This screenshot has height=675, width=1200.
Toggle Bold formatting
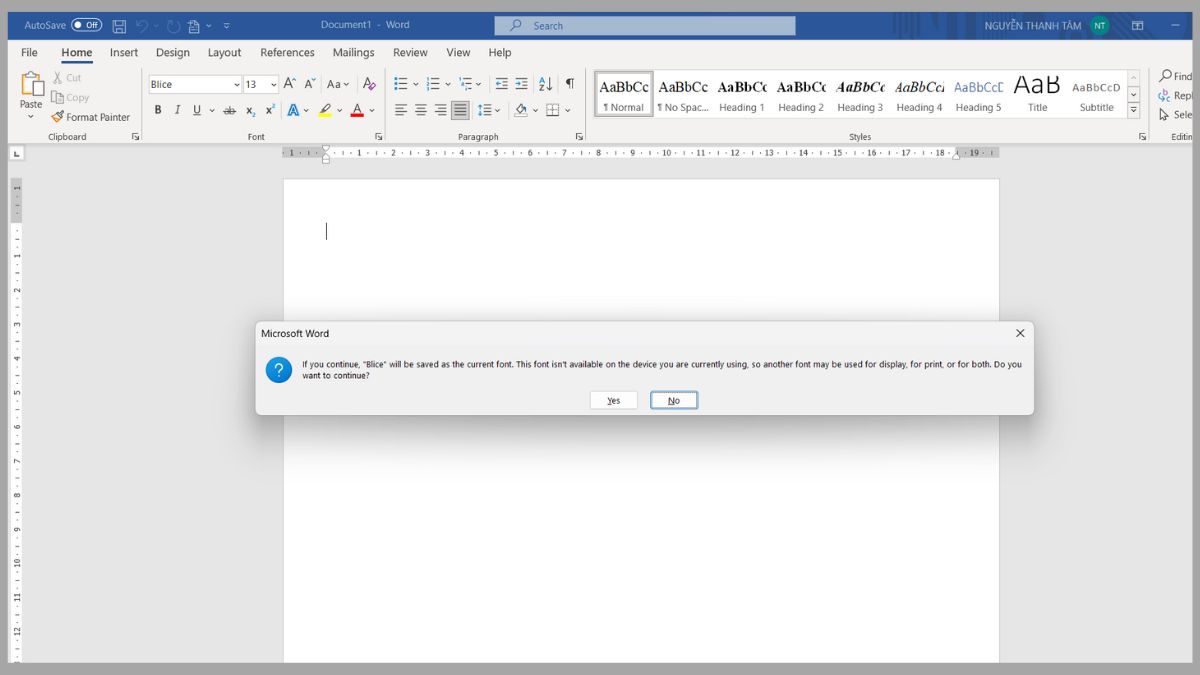(x=158, y=110)
